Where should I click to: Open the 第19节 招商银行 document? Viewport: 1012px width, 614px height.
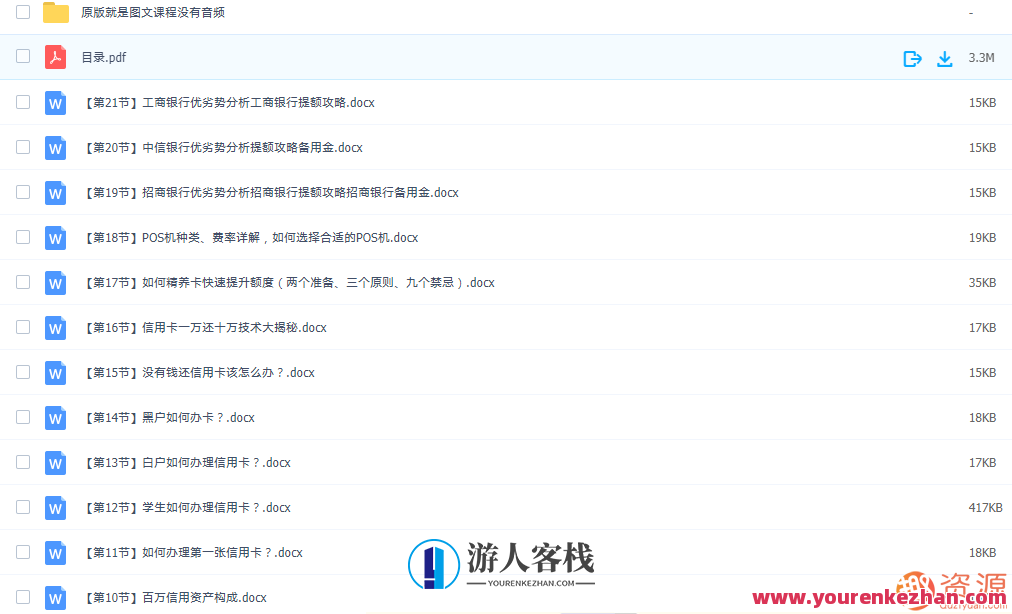[x=270, y=192]
